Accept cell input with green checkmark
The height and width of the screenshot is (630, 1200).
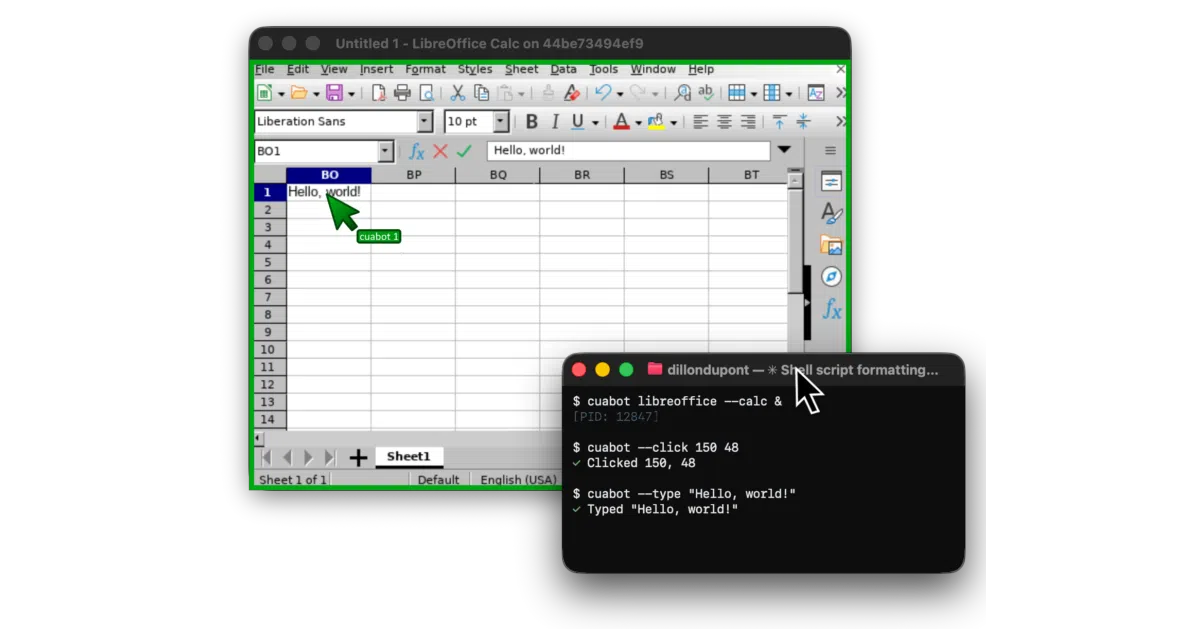coord(464,151)
